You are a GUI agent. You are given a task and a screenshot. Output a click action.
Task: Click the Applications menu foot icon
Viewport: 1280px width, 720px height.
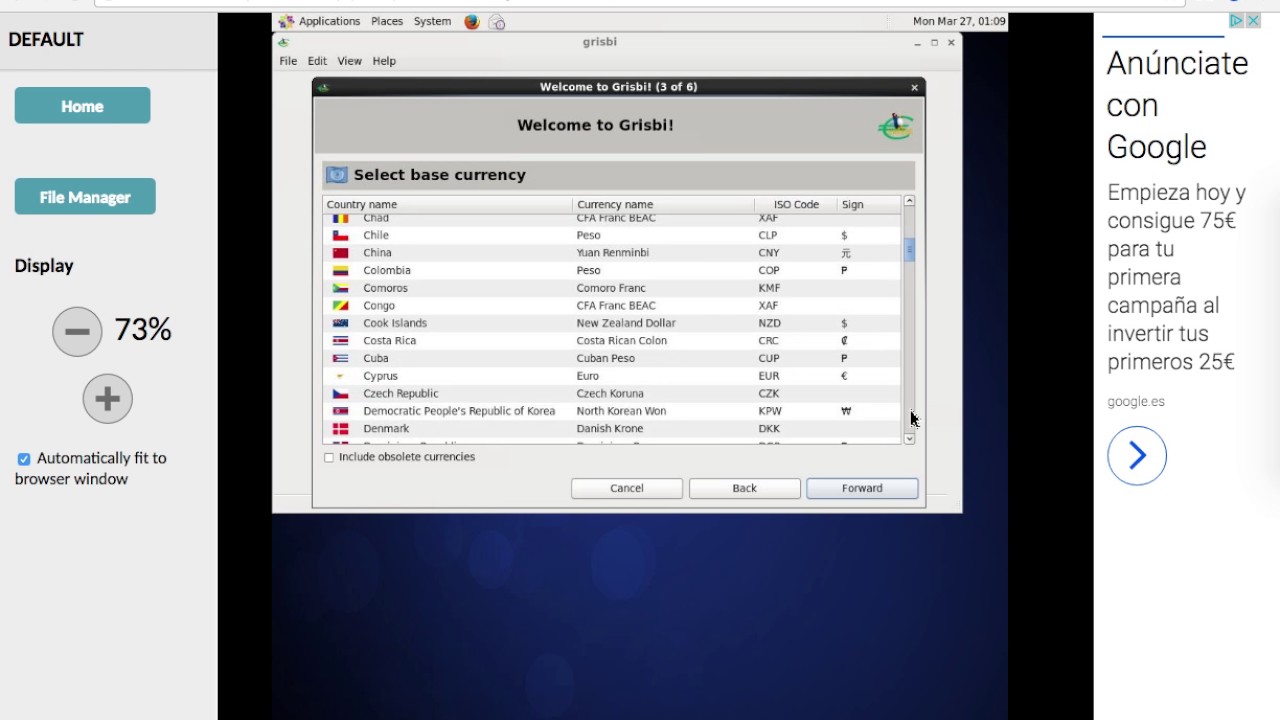[286, 21]
